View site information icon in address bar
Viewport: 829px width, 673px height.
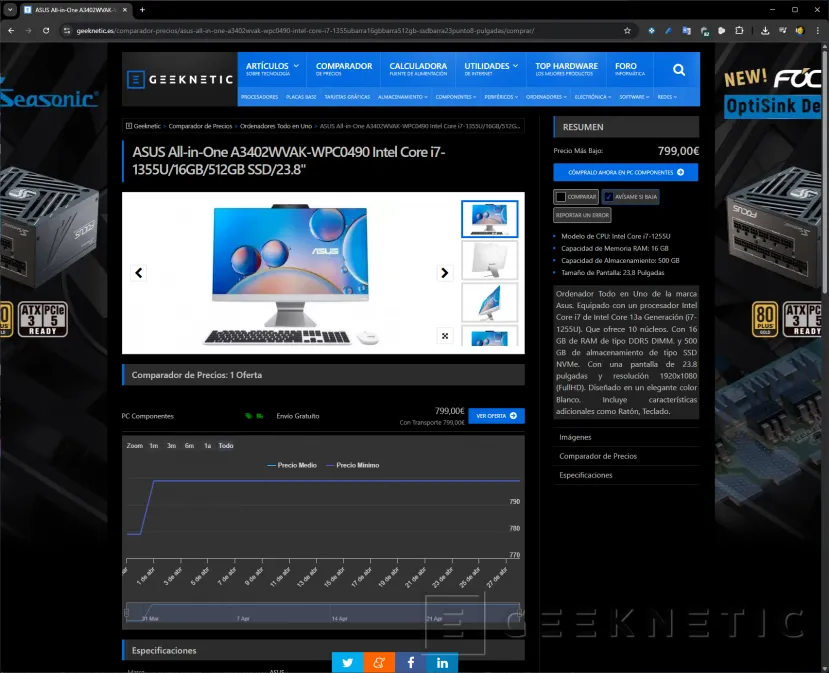67,31
